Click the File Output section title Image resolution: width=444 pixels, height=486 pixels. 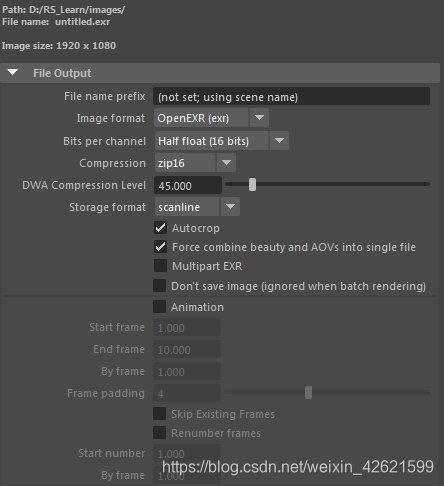point(62,73)
